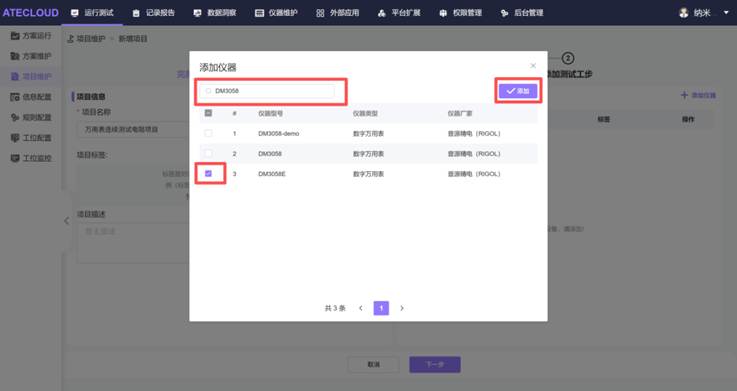Click the 下一步 button at the bottom
Viewport: 737px width, 391px height.
pos(435,364)
